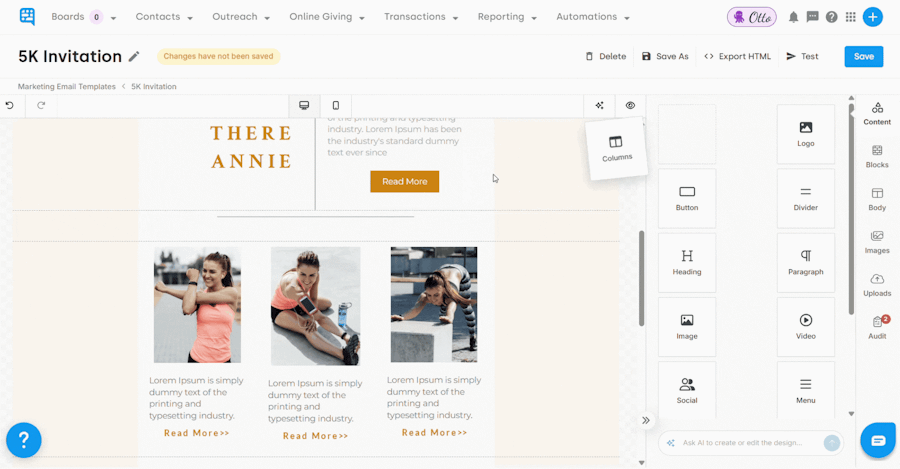Click the canvas vertical scrollbar
Image resolution: width=900 pixels, height=469 pixels.
(x=641, y=278)
